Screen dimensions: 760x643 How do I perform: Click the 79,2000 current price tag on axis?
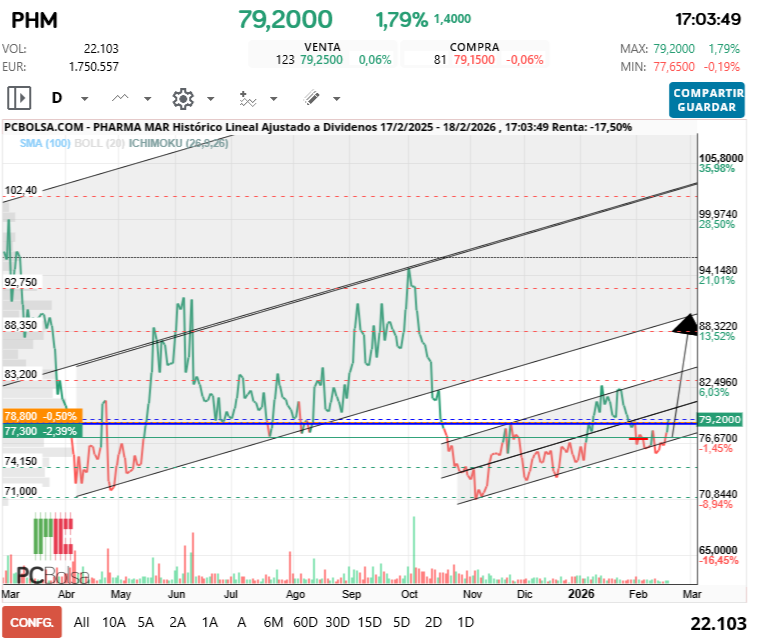tap(719, 420)
